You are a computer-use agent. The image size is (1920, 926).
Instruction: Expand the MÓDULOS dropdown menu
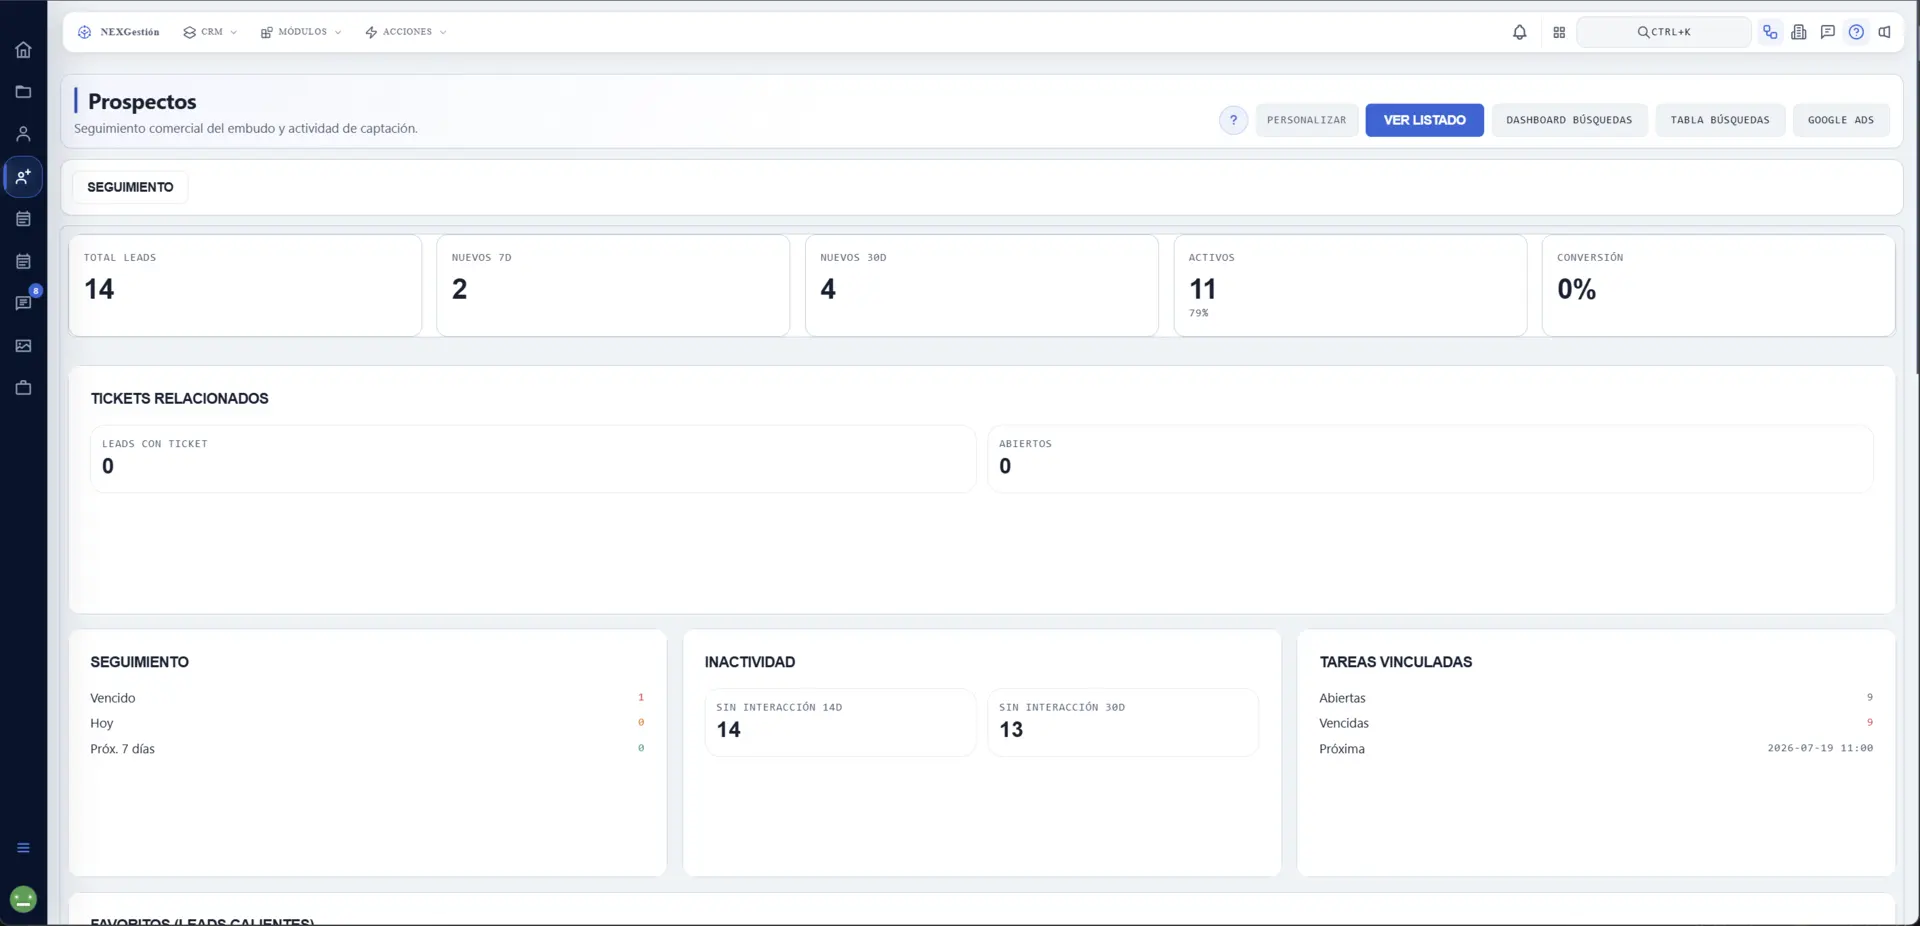click(x=301, y=32)
